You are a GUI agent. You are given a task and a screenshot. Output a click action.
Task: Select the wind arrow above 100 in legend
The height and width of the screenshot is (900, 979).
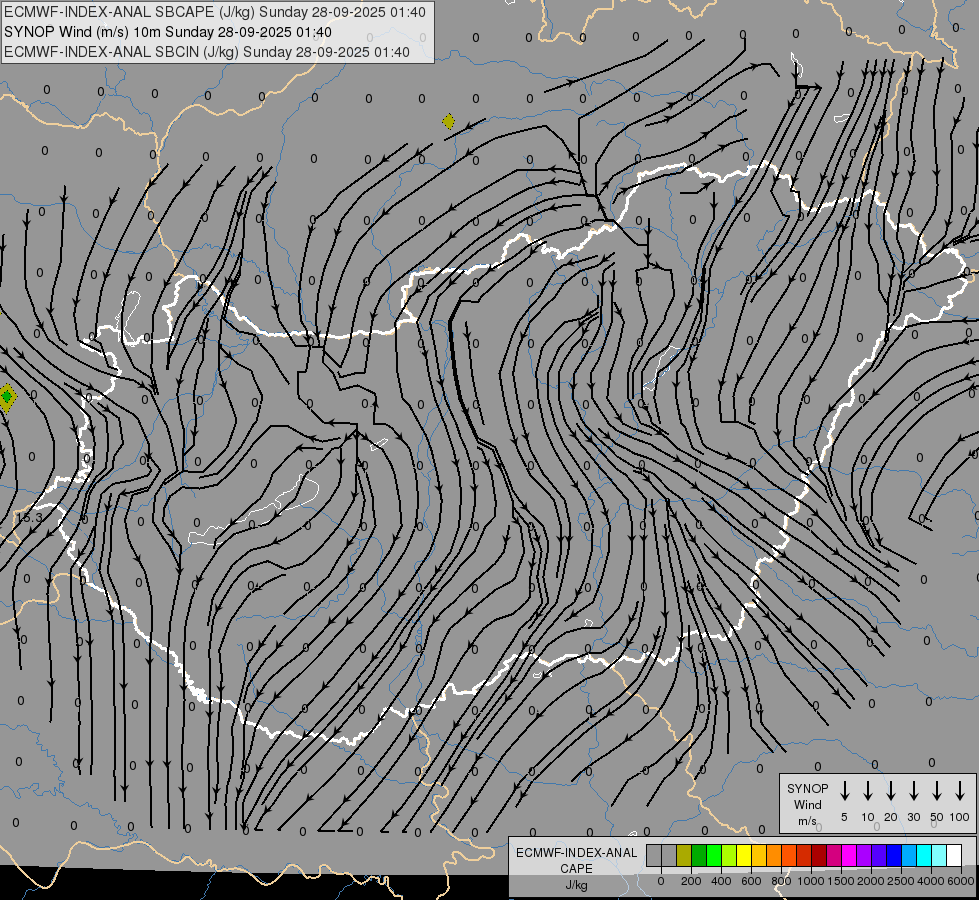960,791
